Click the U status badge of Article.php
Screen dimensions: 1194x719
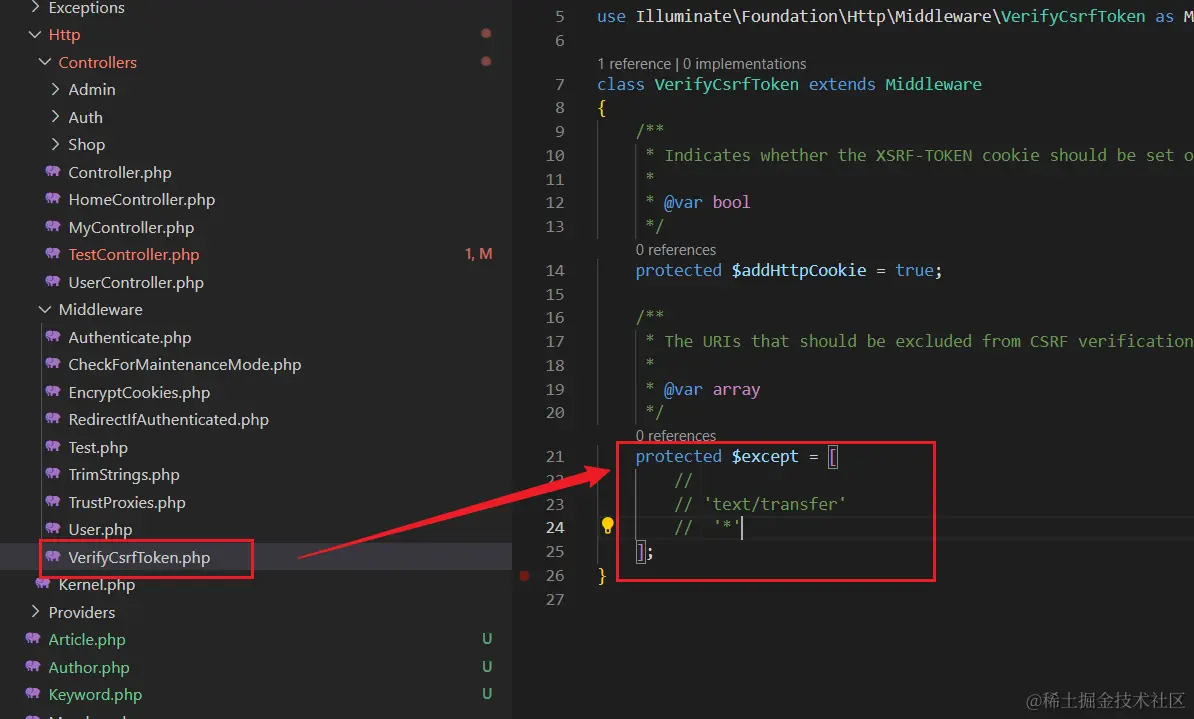[487, 638]
